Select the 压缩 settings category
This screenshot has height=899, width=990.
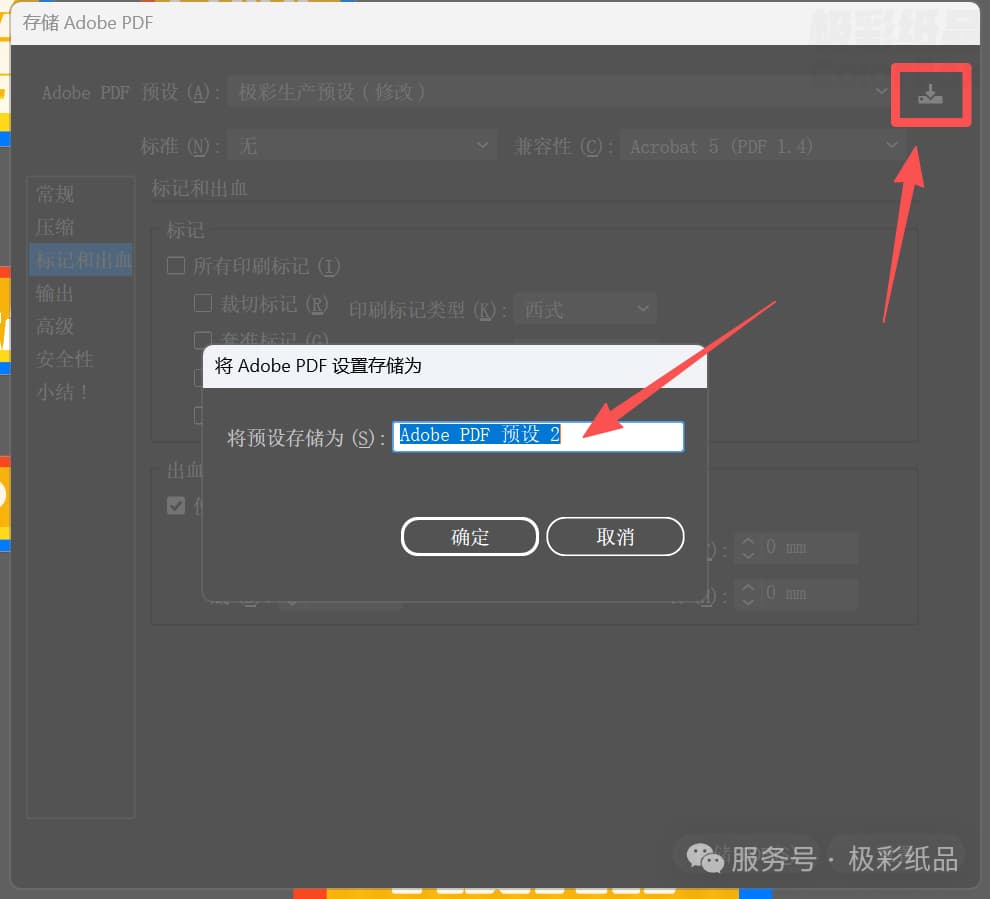(55, 226)
